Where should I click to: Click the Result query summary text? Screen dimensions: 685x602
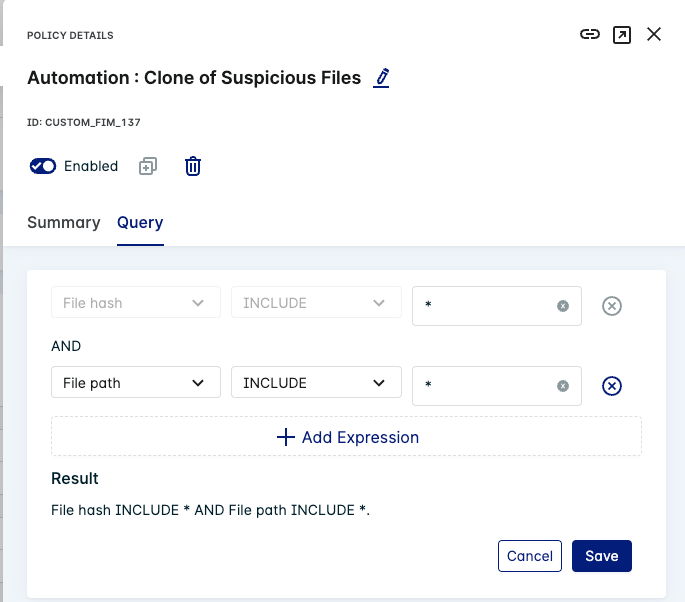pyautogui.click(x=210, y=510)
